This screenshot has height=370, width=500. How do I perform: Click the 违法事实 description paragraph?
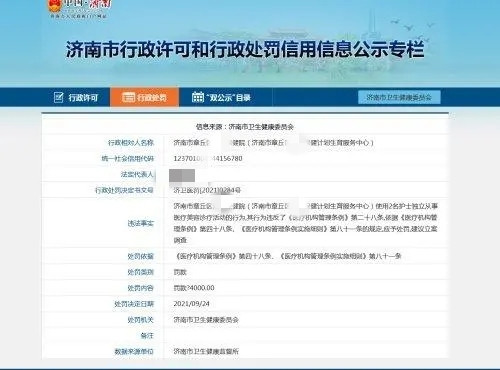coord(305,223)
